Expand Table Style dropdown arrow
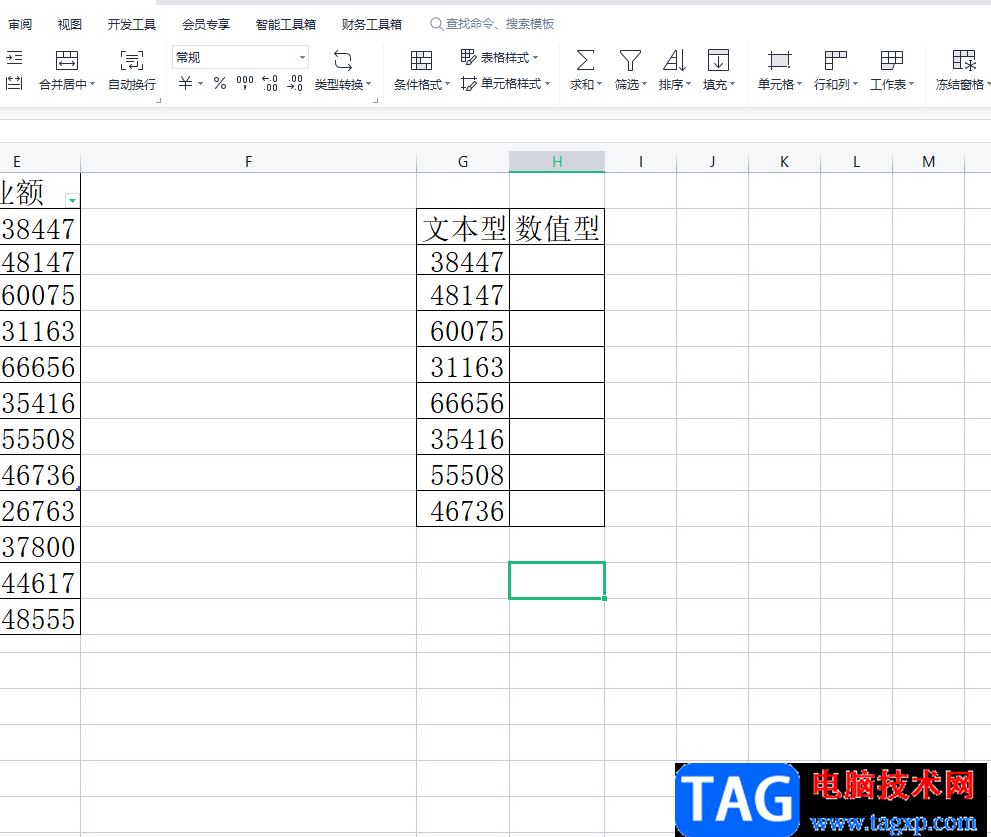This screenshot has width=991, height=837. (x=535, y=58)
